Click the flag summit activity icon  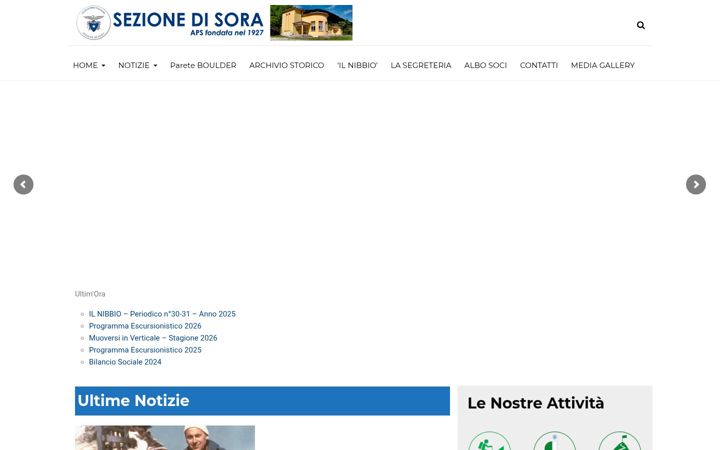[x=619, y=441]
